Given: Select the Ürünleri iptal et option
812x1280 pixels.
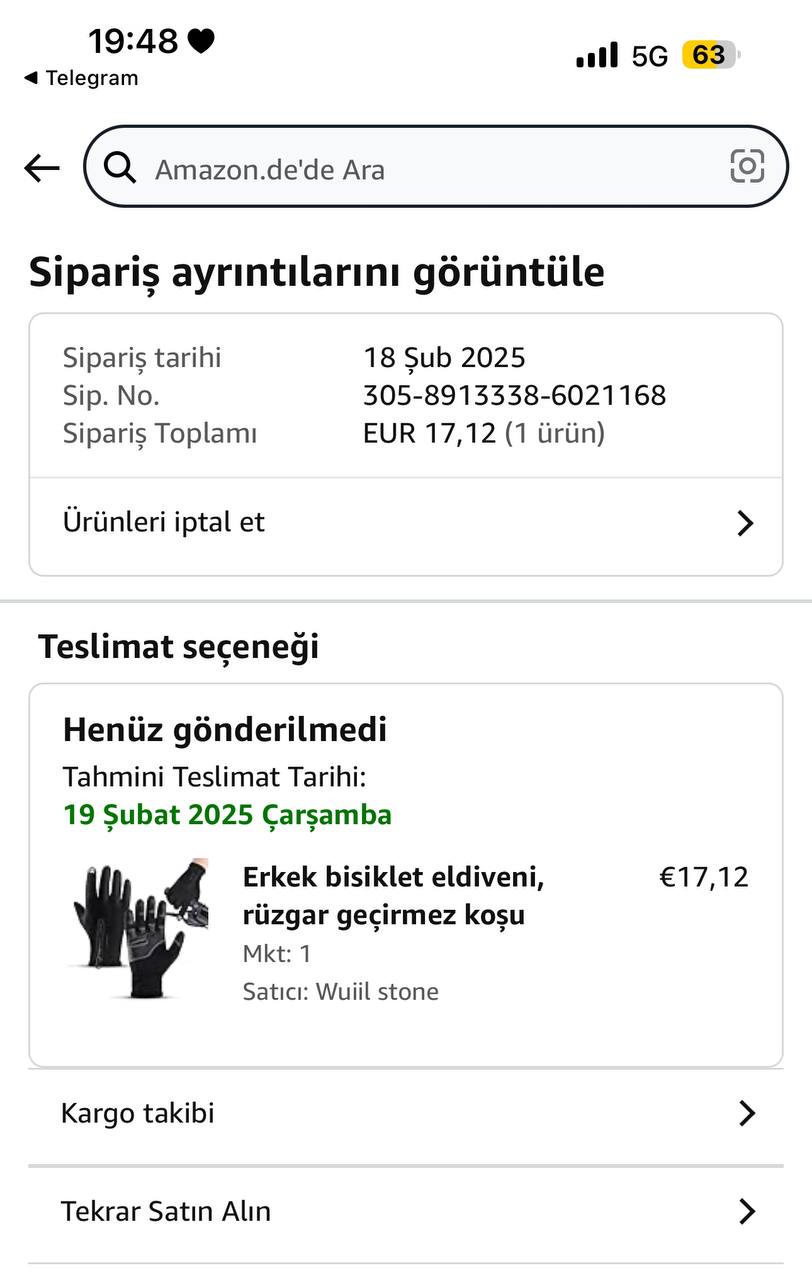Looking at the screenshot, I should [x=164, y=522].
